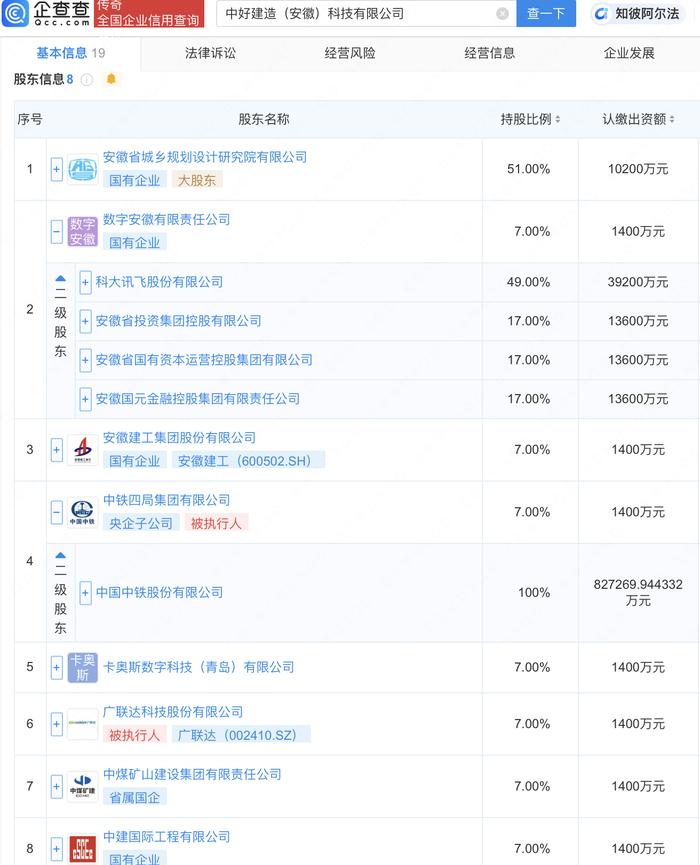Switch to 经营信息 tab
The image size is (700, 865).
pyautogui.click(x=489, y=53)
